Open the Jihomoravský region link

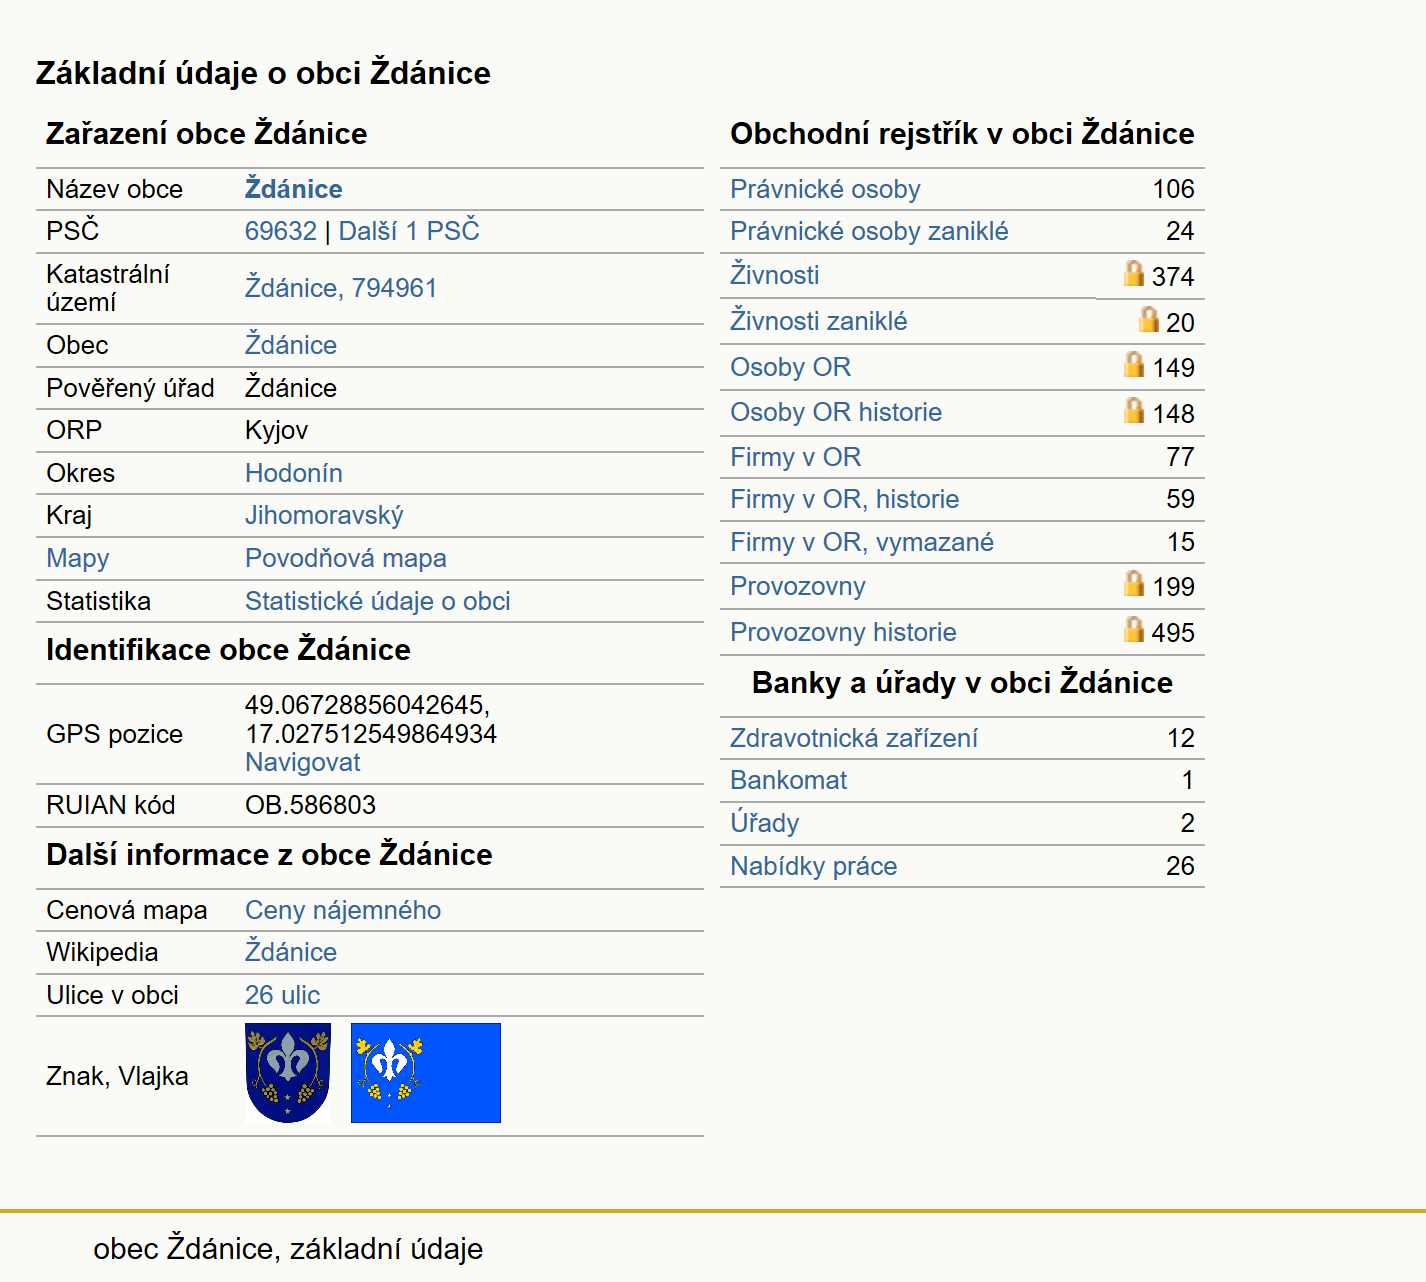324,516
